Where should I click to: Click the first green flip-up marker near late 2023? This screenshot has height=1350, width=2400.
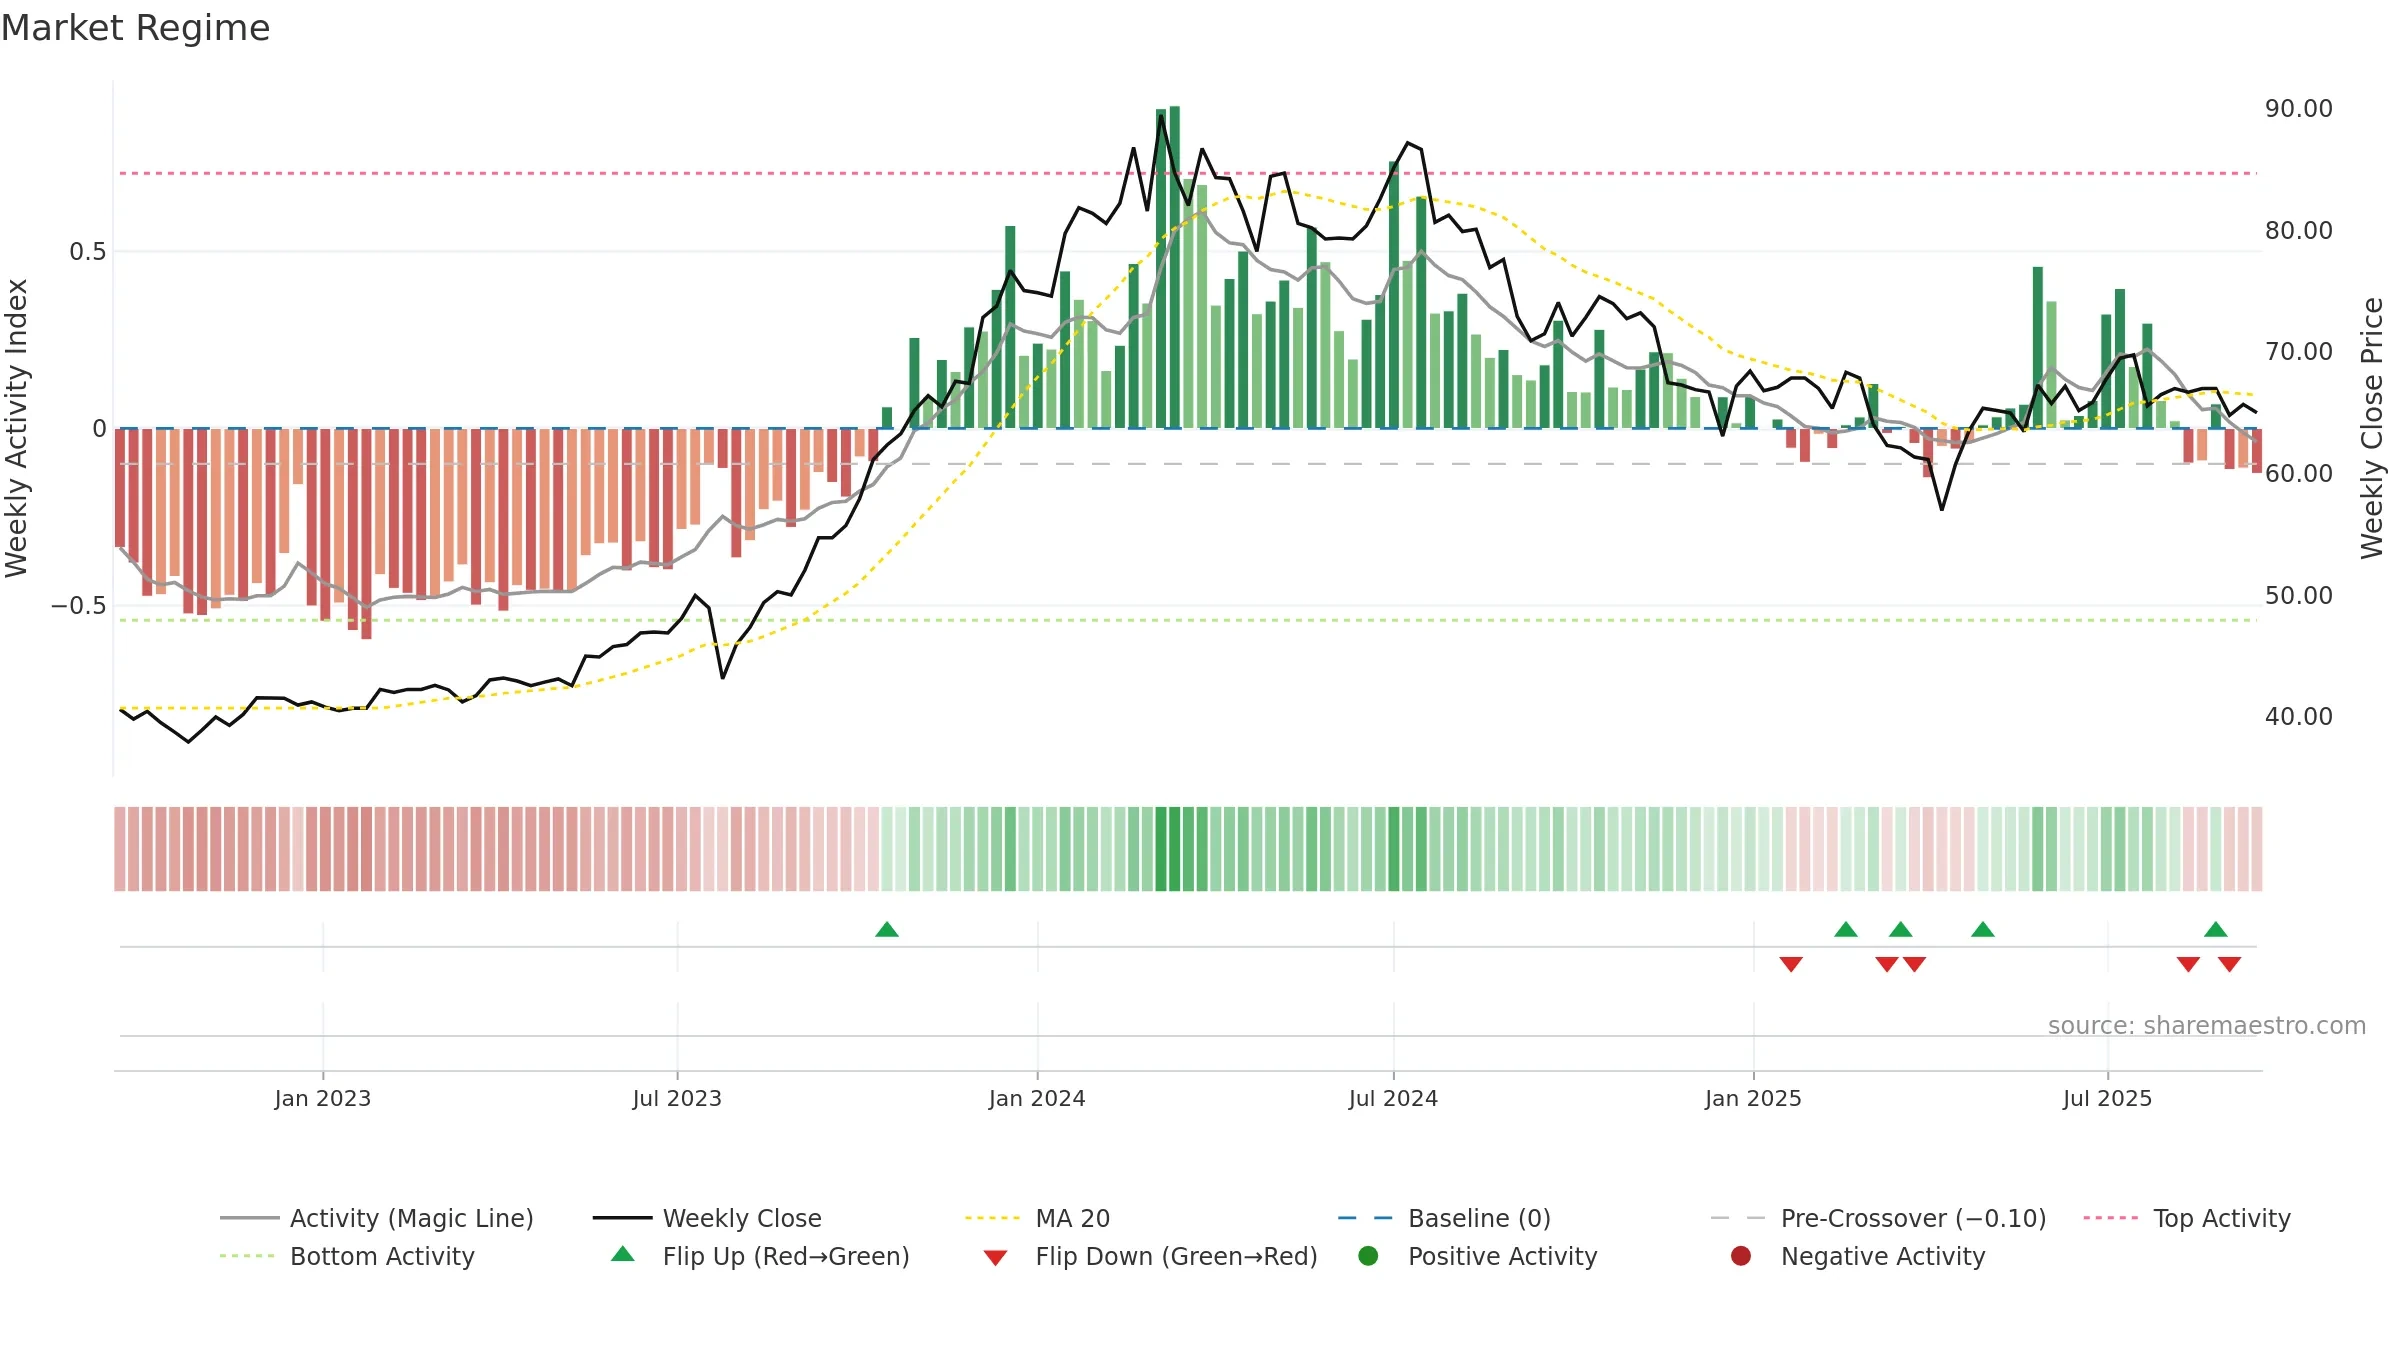point(887,929)
